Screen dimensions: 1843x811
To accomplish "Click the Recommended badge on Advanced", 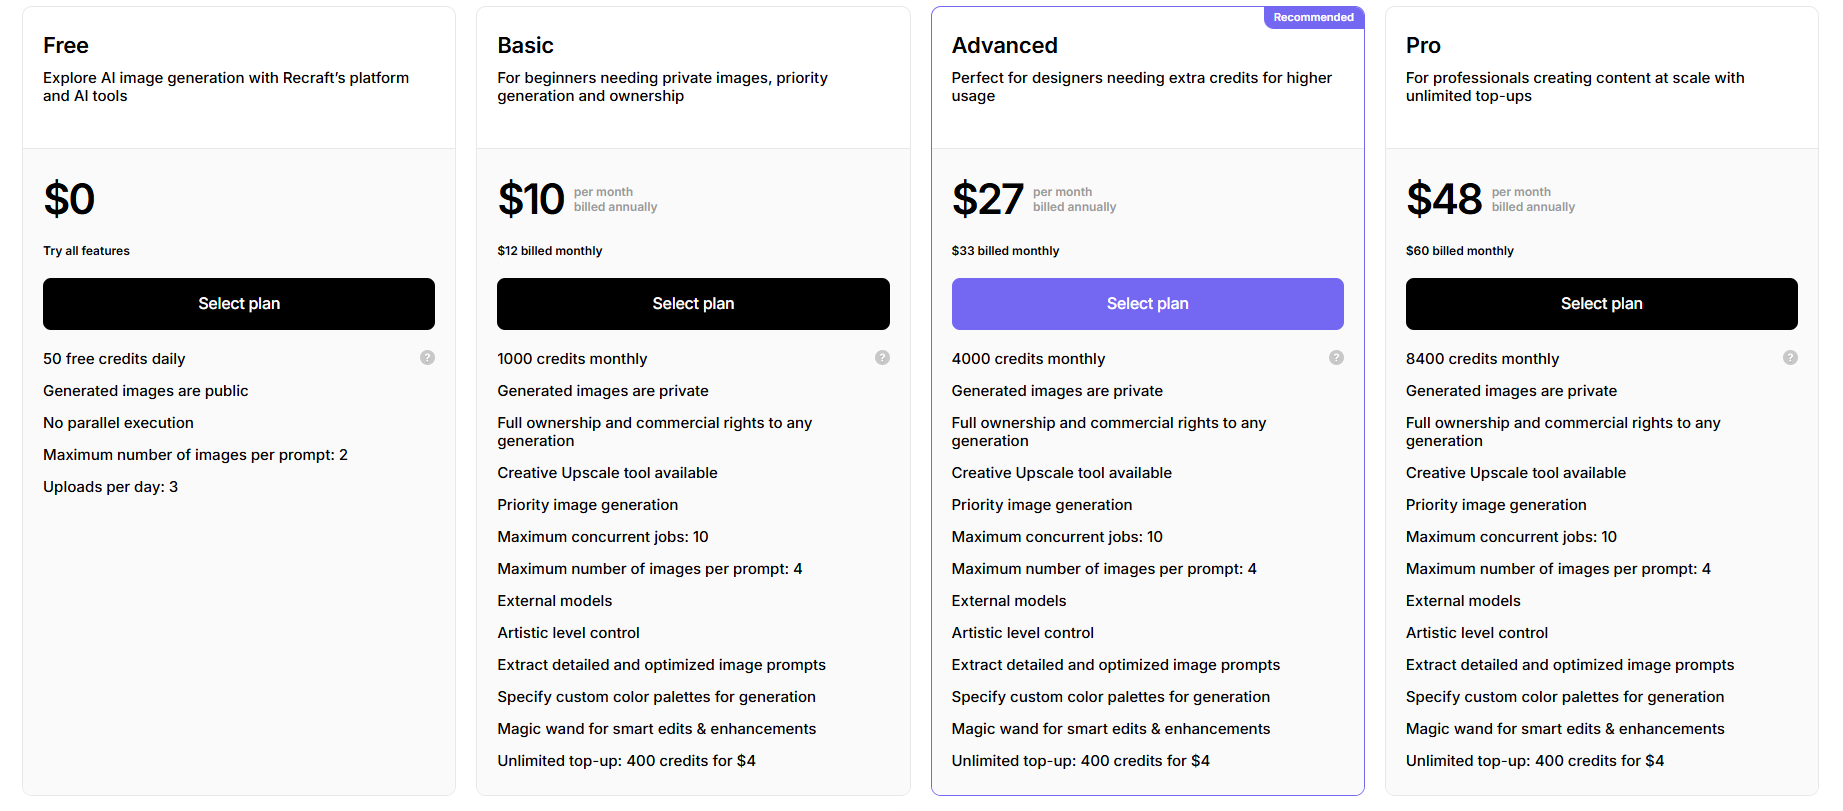I will pyautogui.click(x=1313, y=18).
